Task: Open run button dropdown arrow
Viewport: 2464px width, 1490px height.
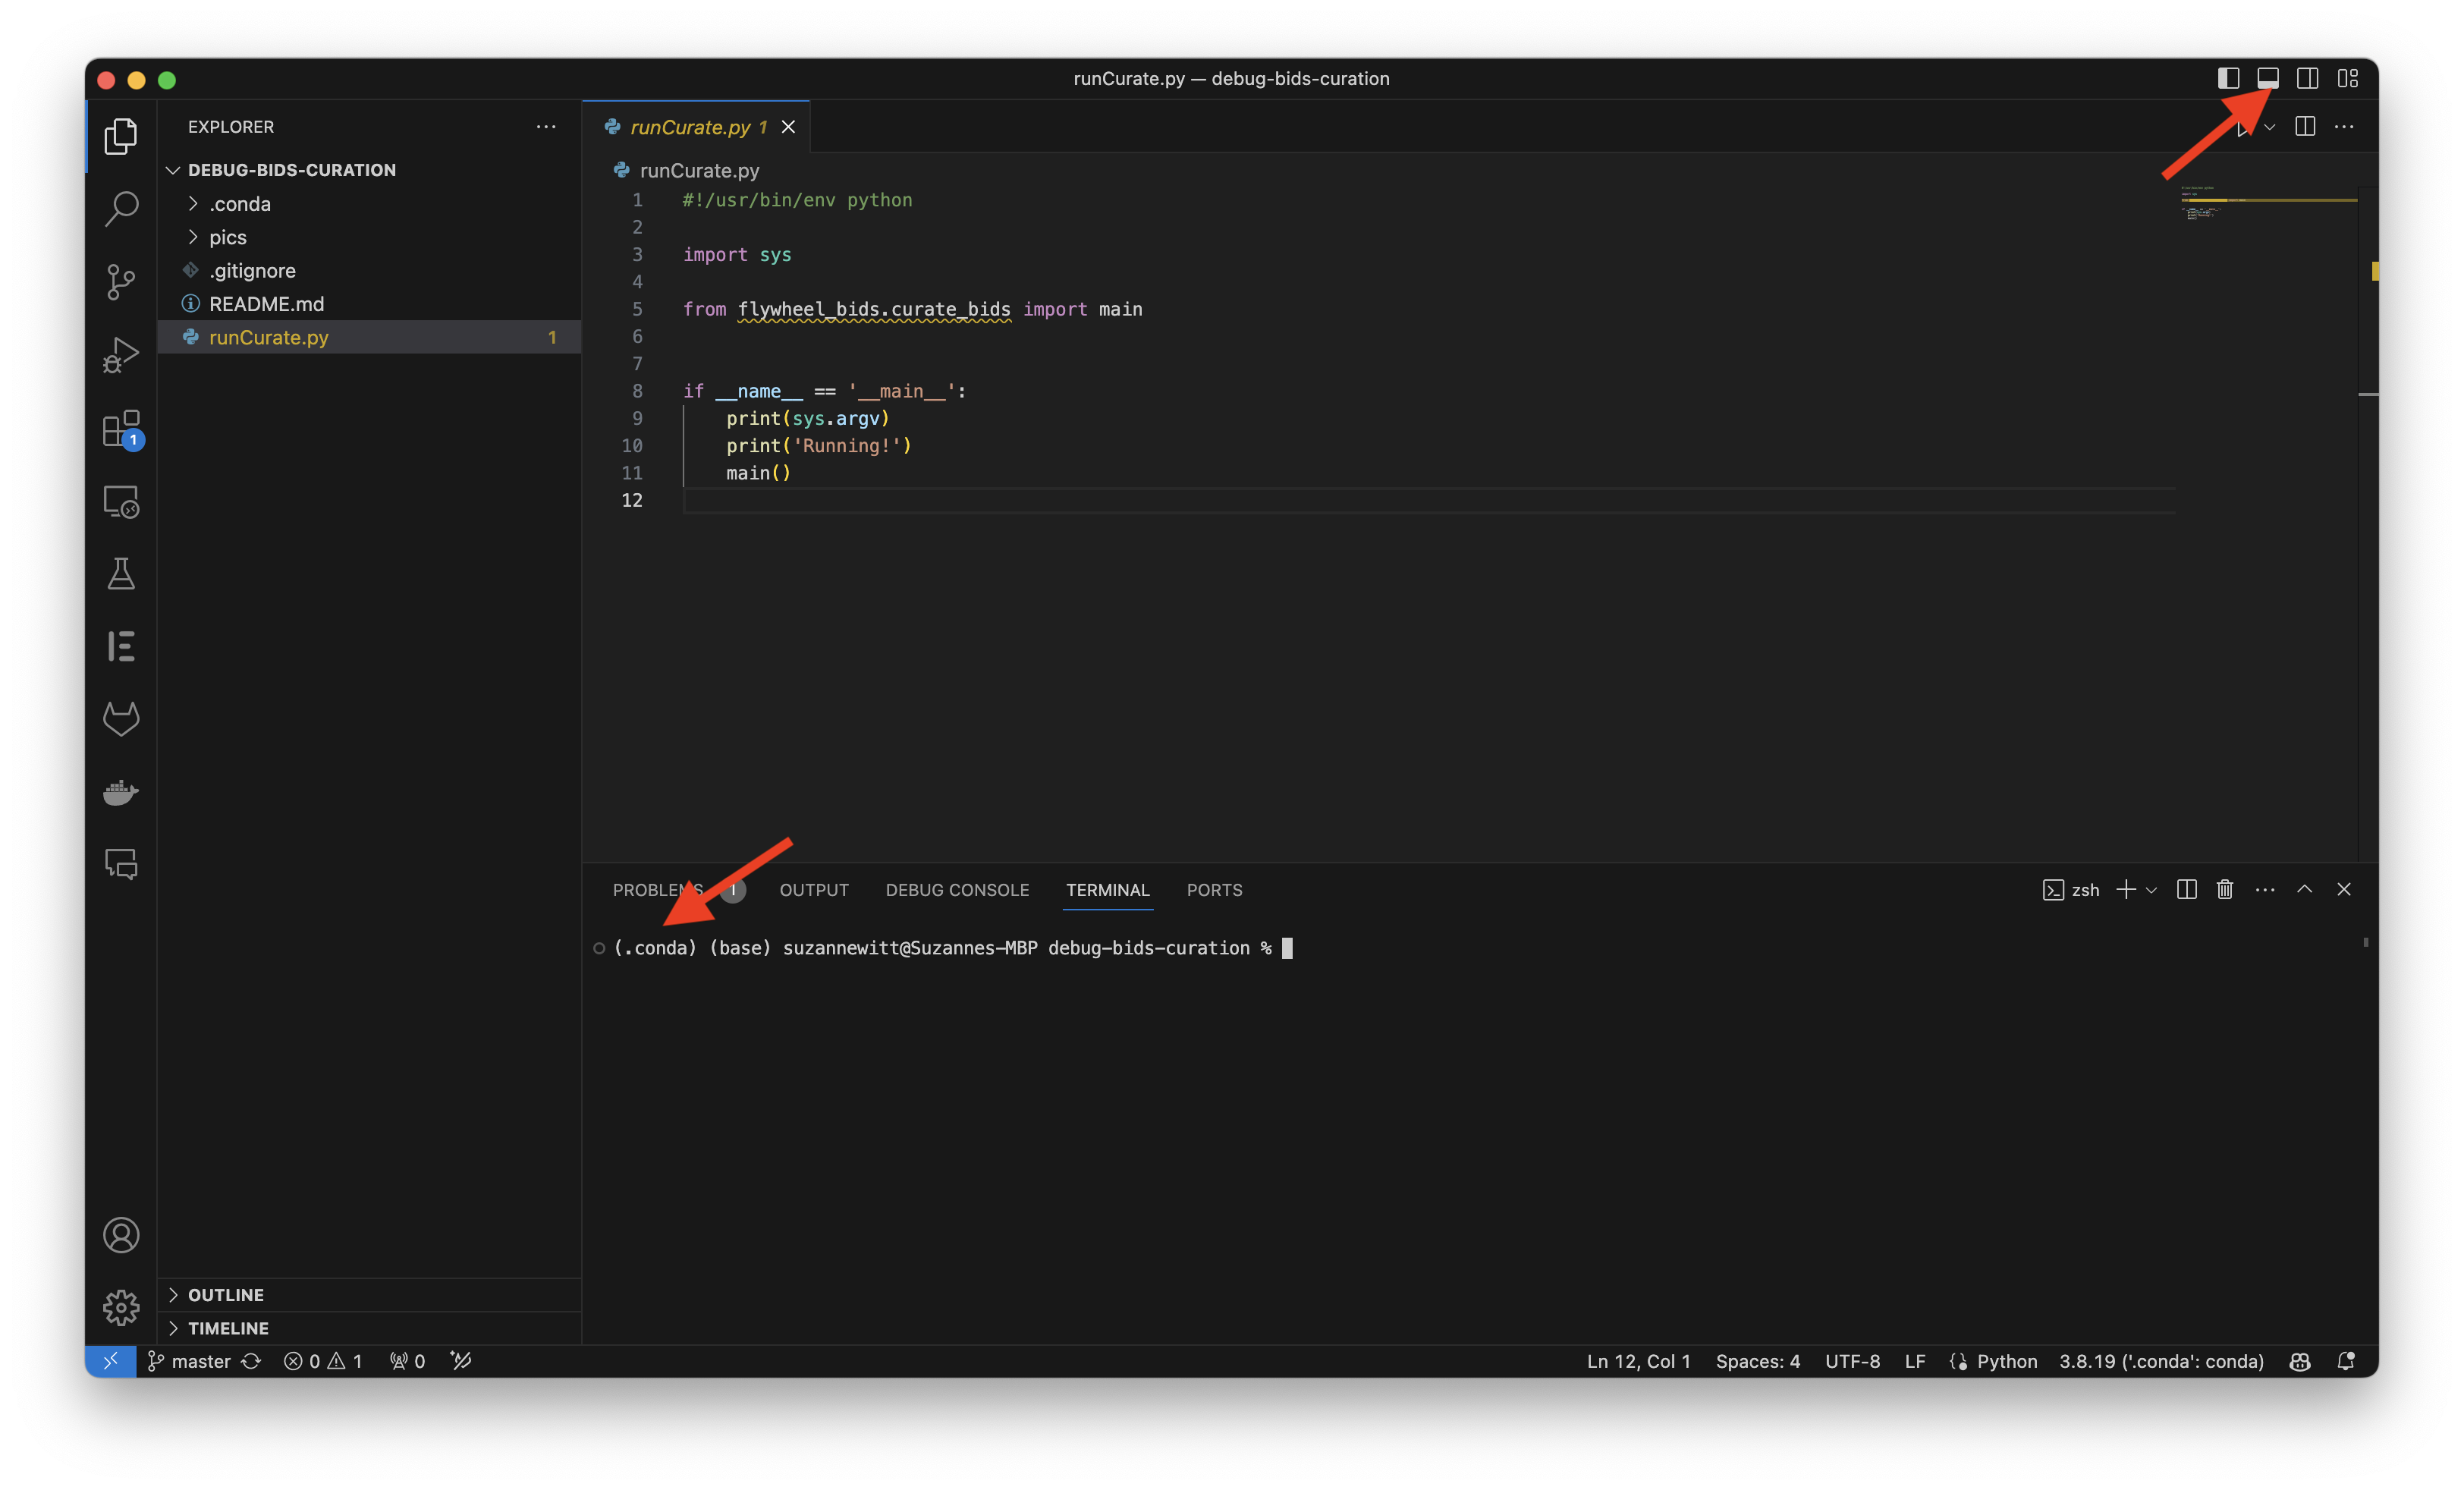Action: coord(2269,127)
